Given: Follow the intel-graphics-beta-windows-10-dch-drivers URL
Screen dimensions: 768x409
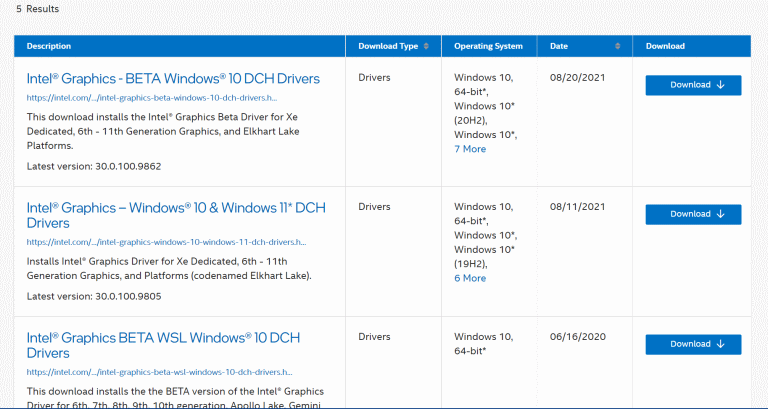Looking at the screenshot, I should 152,98.
